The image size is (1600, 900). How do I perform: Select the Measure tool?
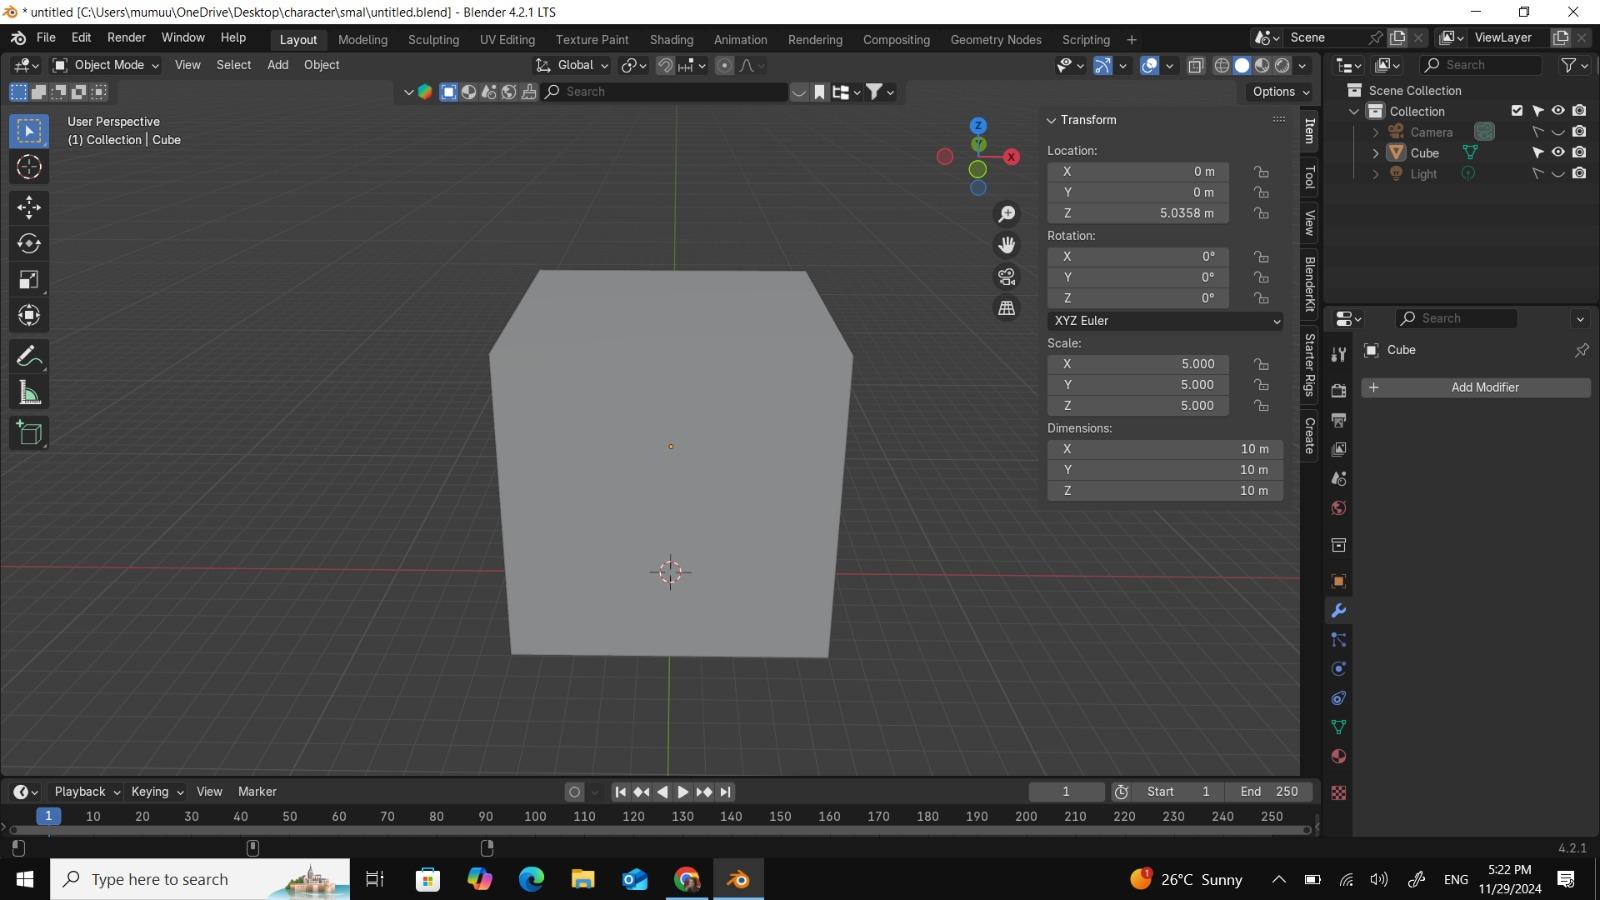coord(29,393)
